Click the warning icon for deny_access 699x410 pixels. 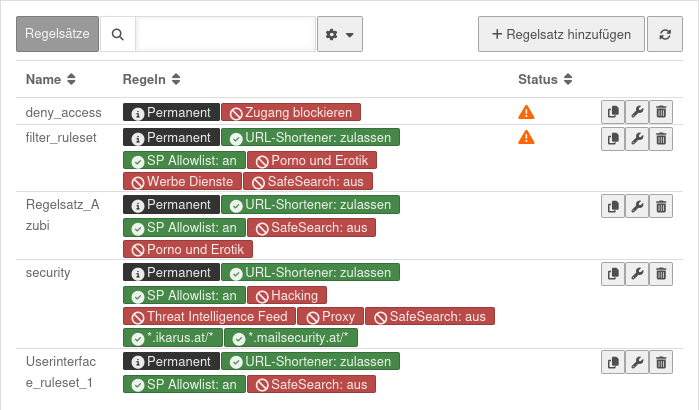(526, 113)
